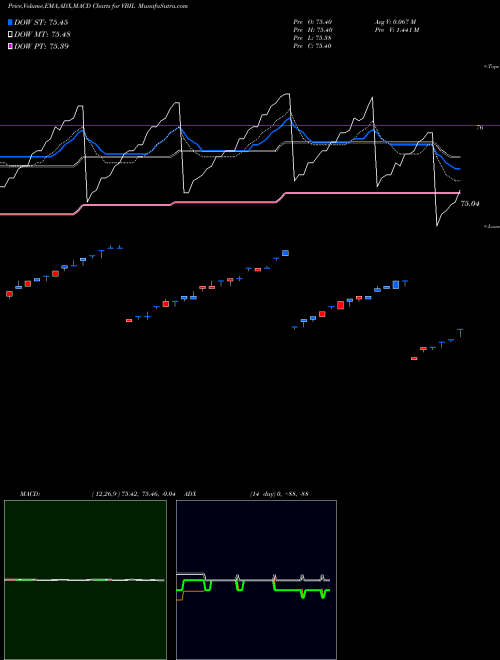
Task: Click the last candle at the chart's right edge
Action: (x=460, y=333)
